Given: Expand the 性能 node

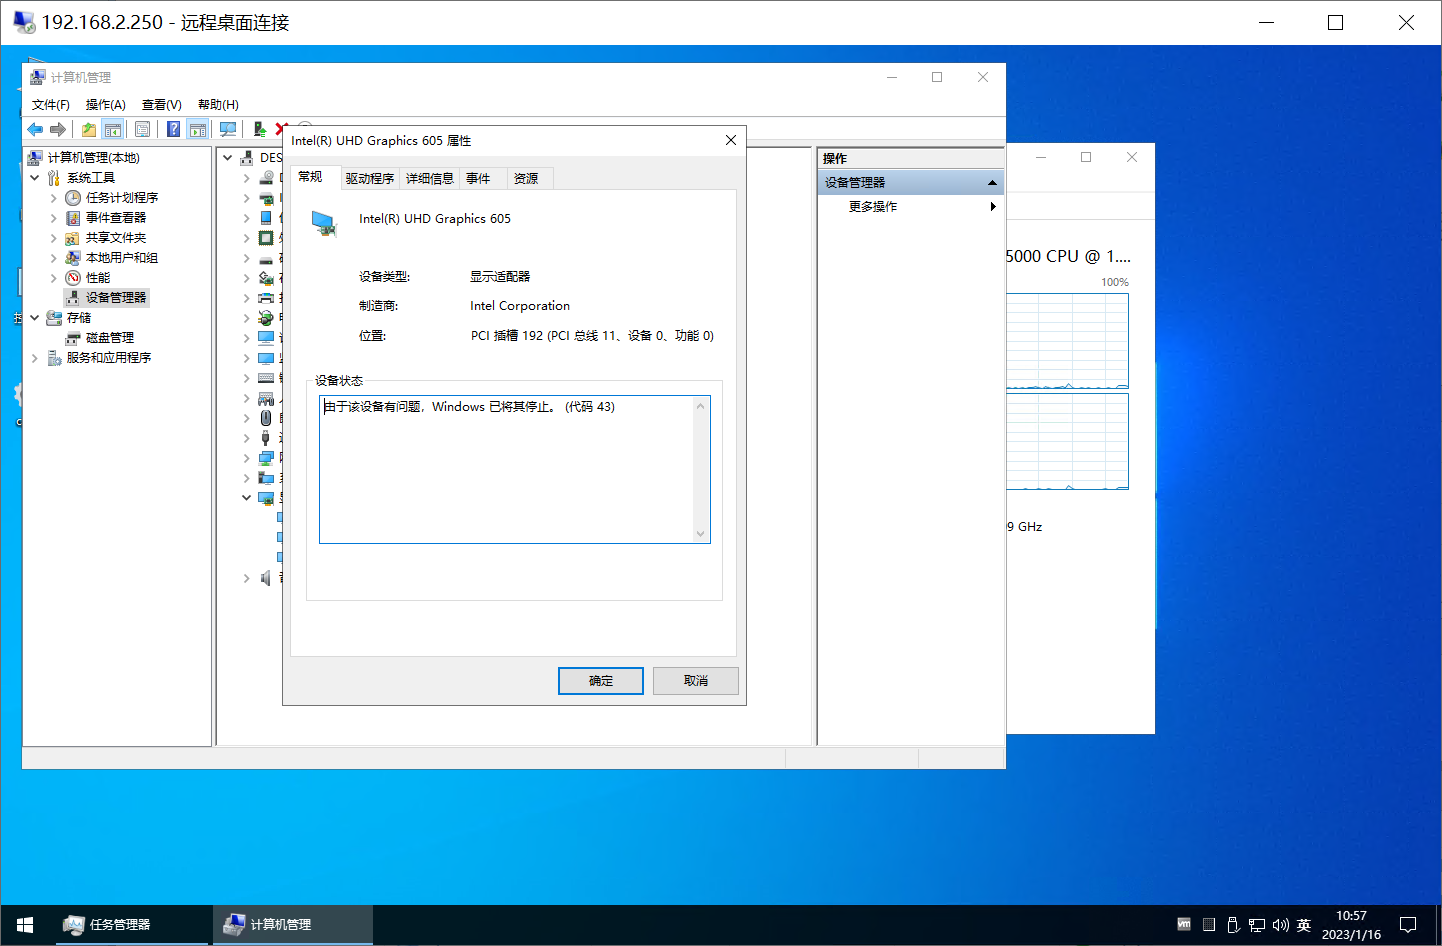Looking at the screenshot, I should (54, 278).
